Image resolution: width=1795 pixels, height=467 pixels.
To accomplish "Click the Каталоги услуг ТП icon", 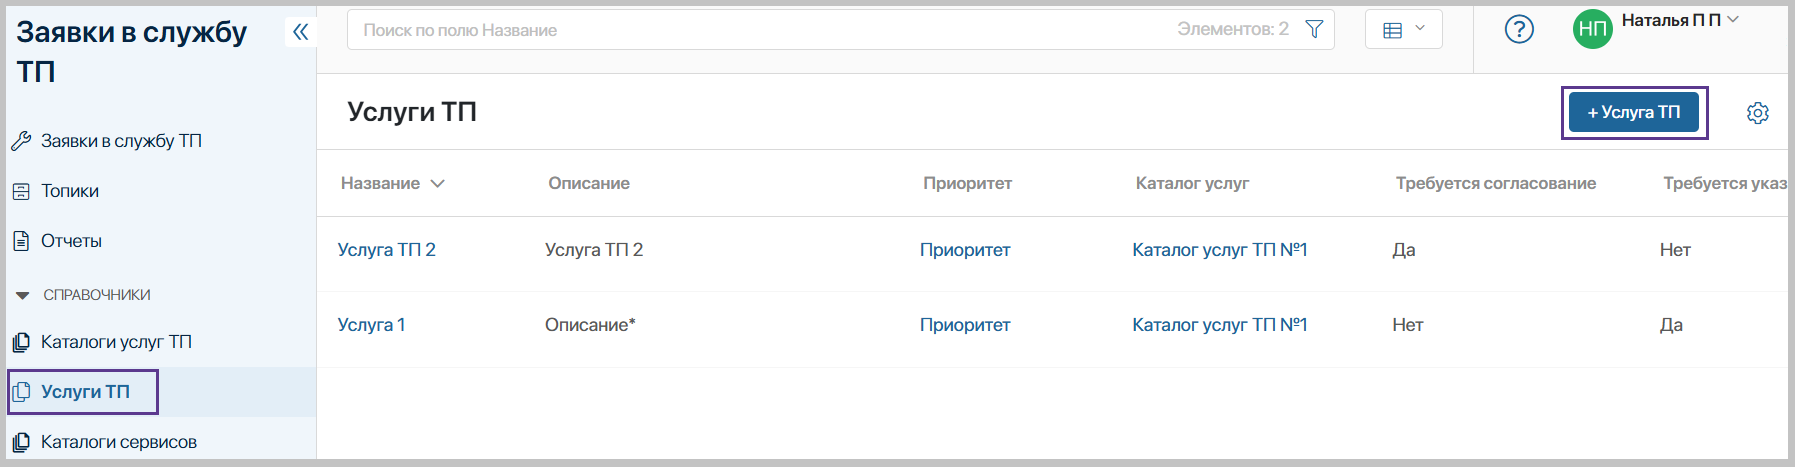I will 21,342.
